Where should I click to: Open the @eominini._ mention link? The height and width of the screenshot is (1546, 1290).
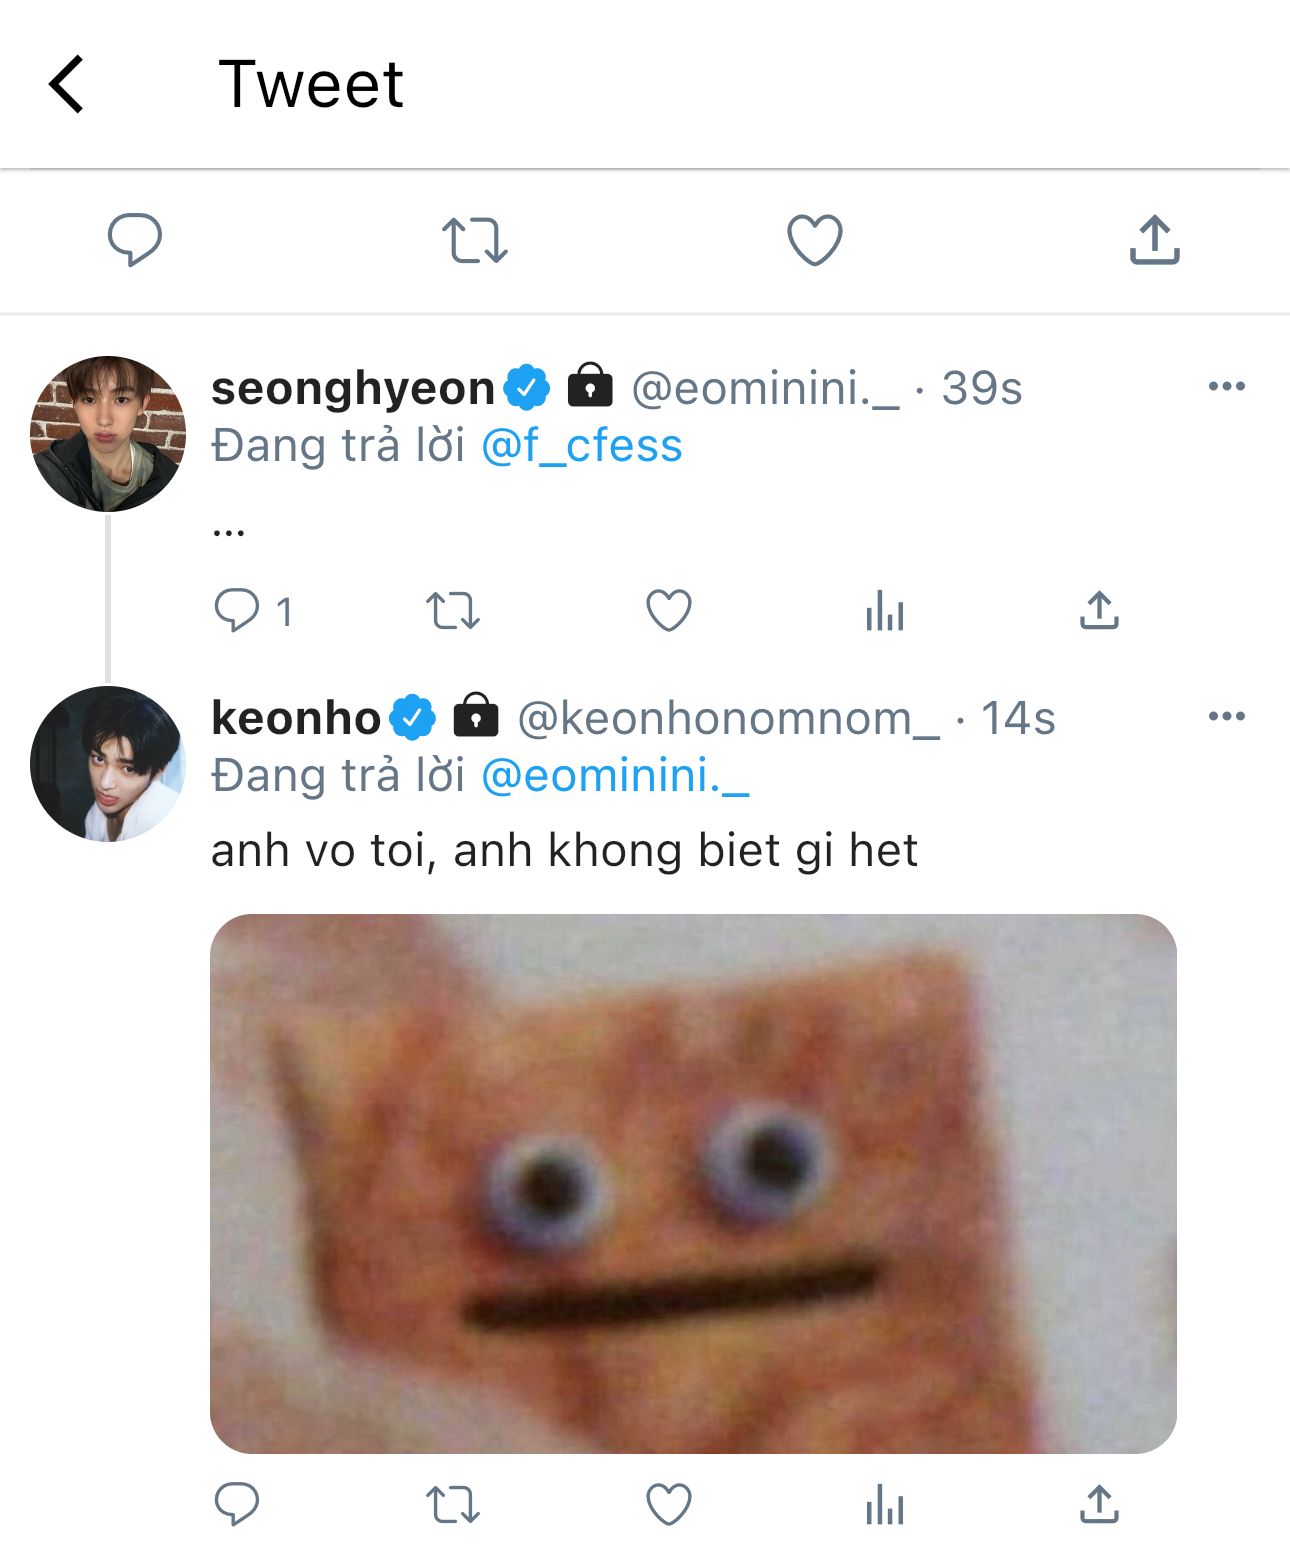point(615,776)
